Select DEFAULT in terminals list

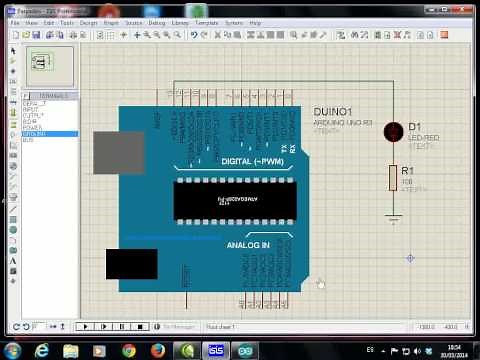coord(50,104)
